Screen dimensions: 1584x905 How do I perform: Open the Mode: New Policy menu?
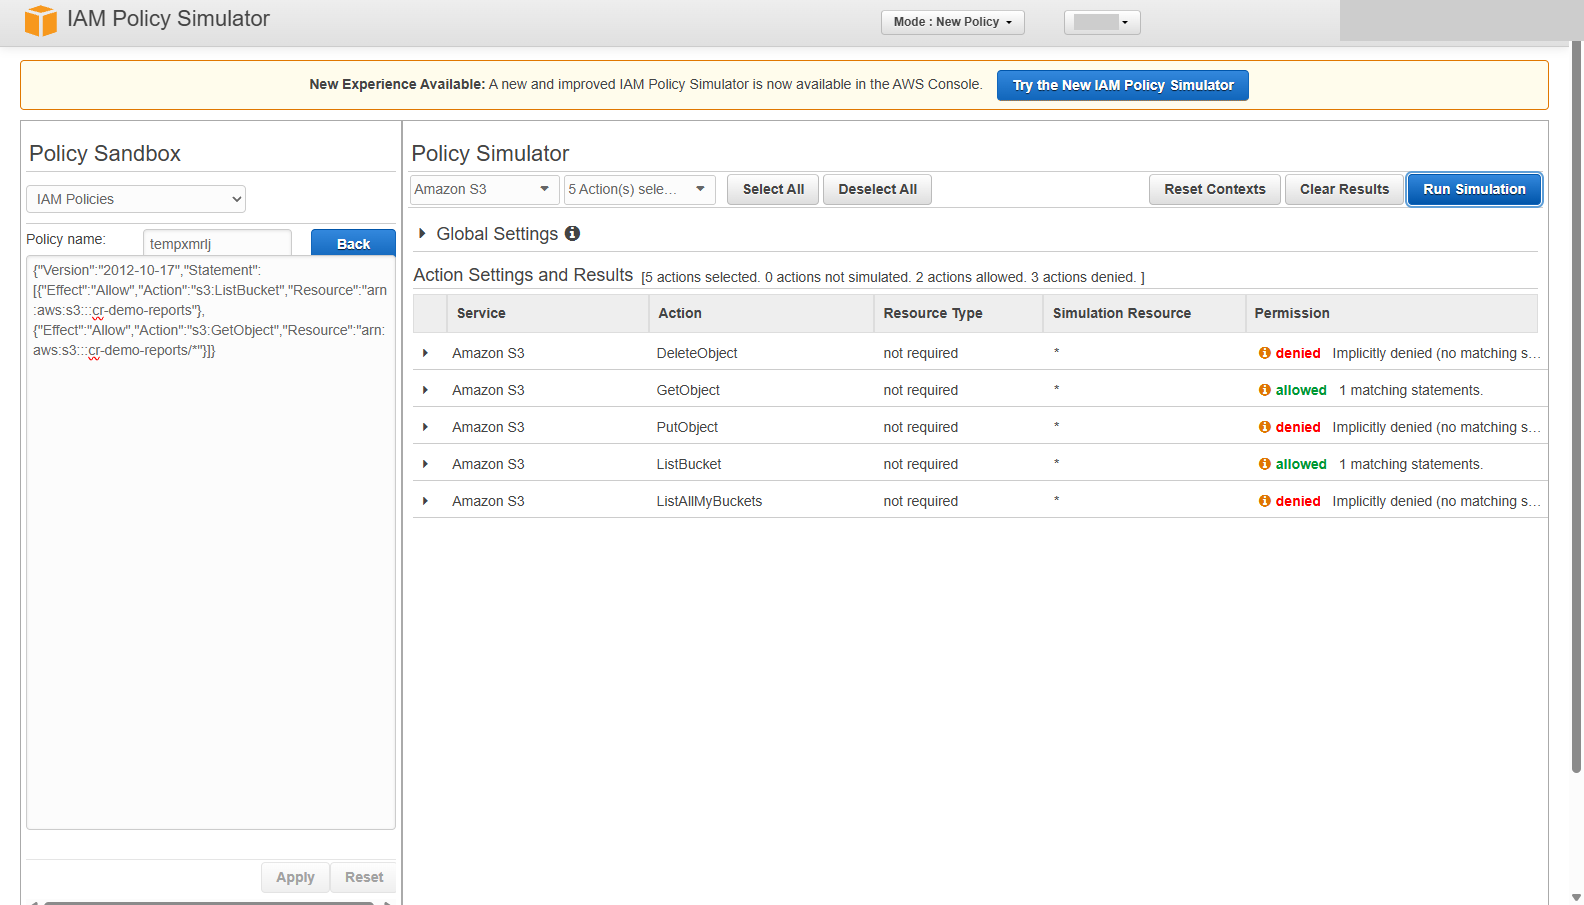click(x=952, y=22)
